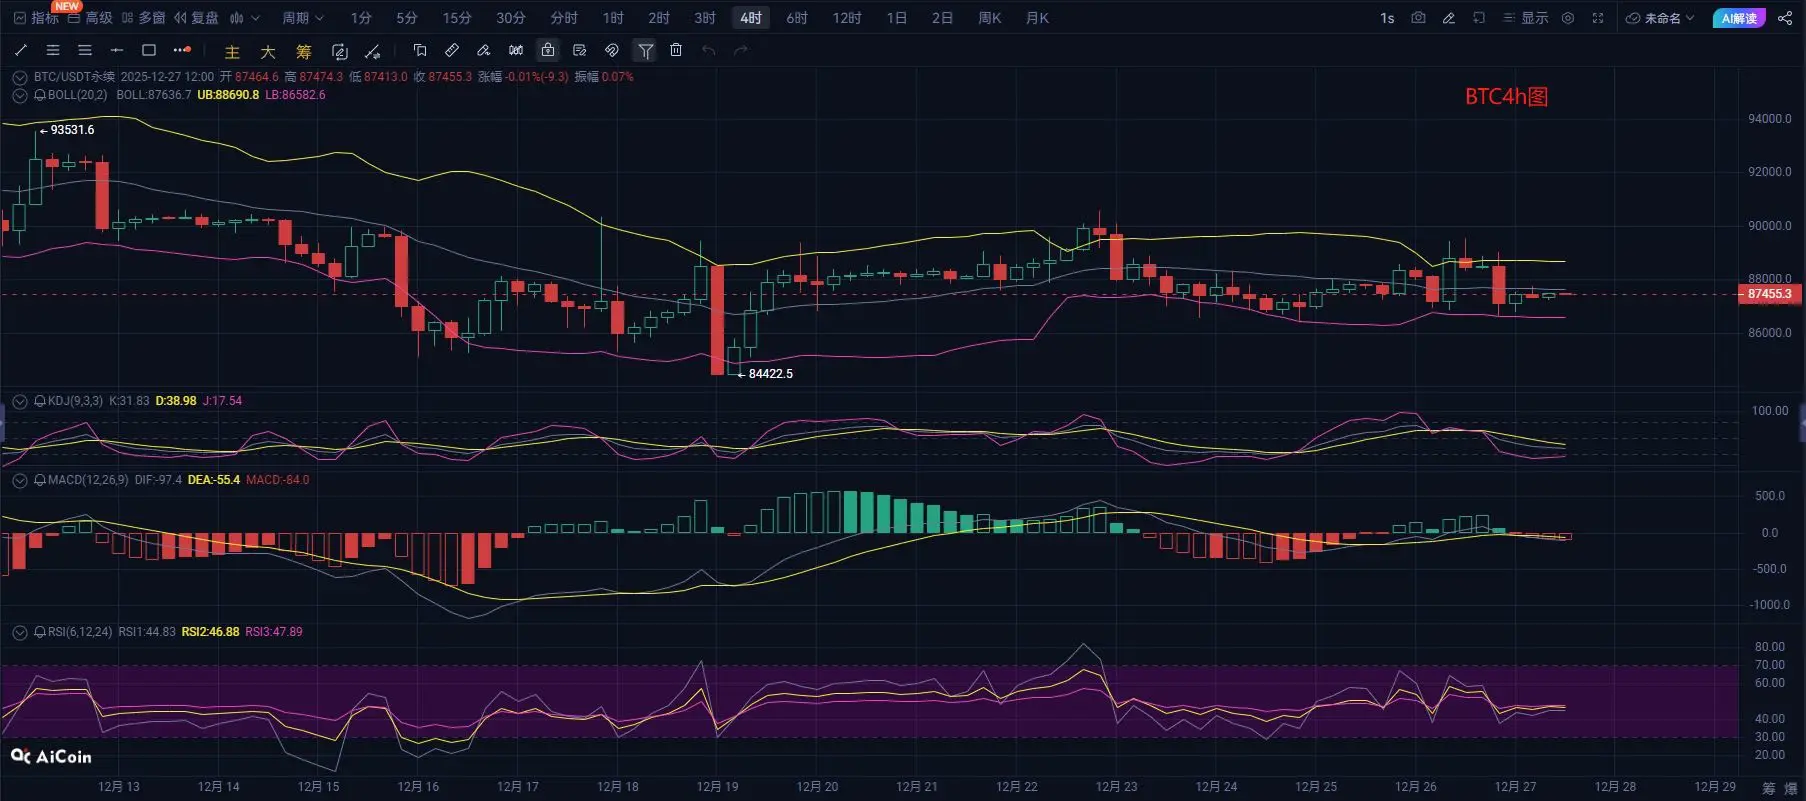This screenshot has height=801, width=1806.
Task: Click the AI解读 button
Action: (1739, 18)
